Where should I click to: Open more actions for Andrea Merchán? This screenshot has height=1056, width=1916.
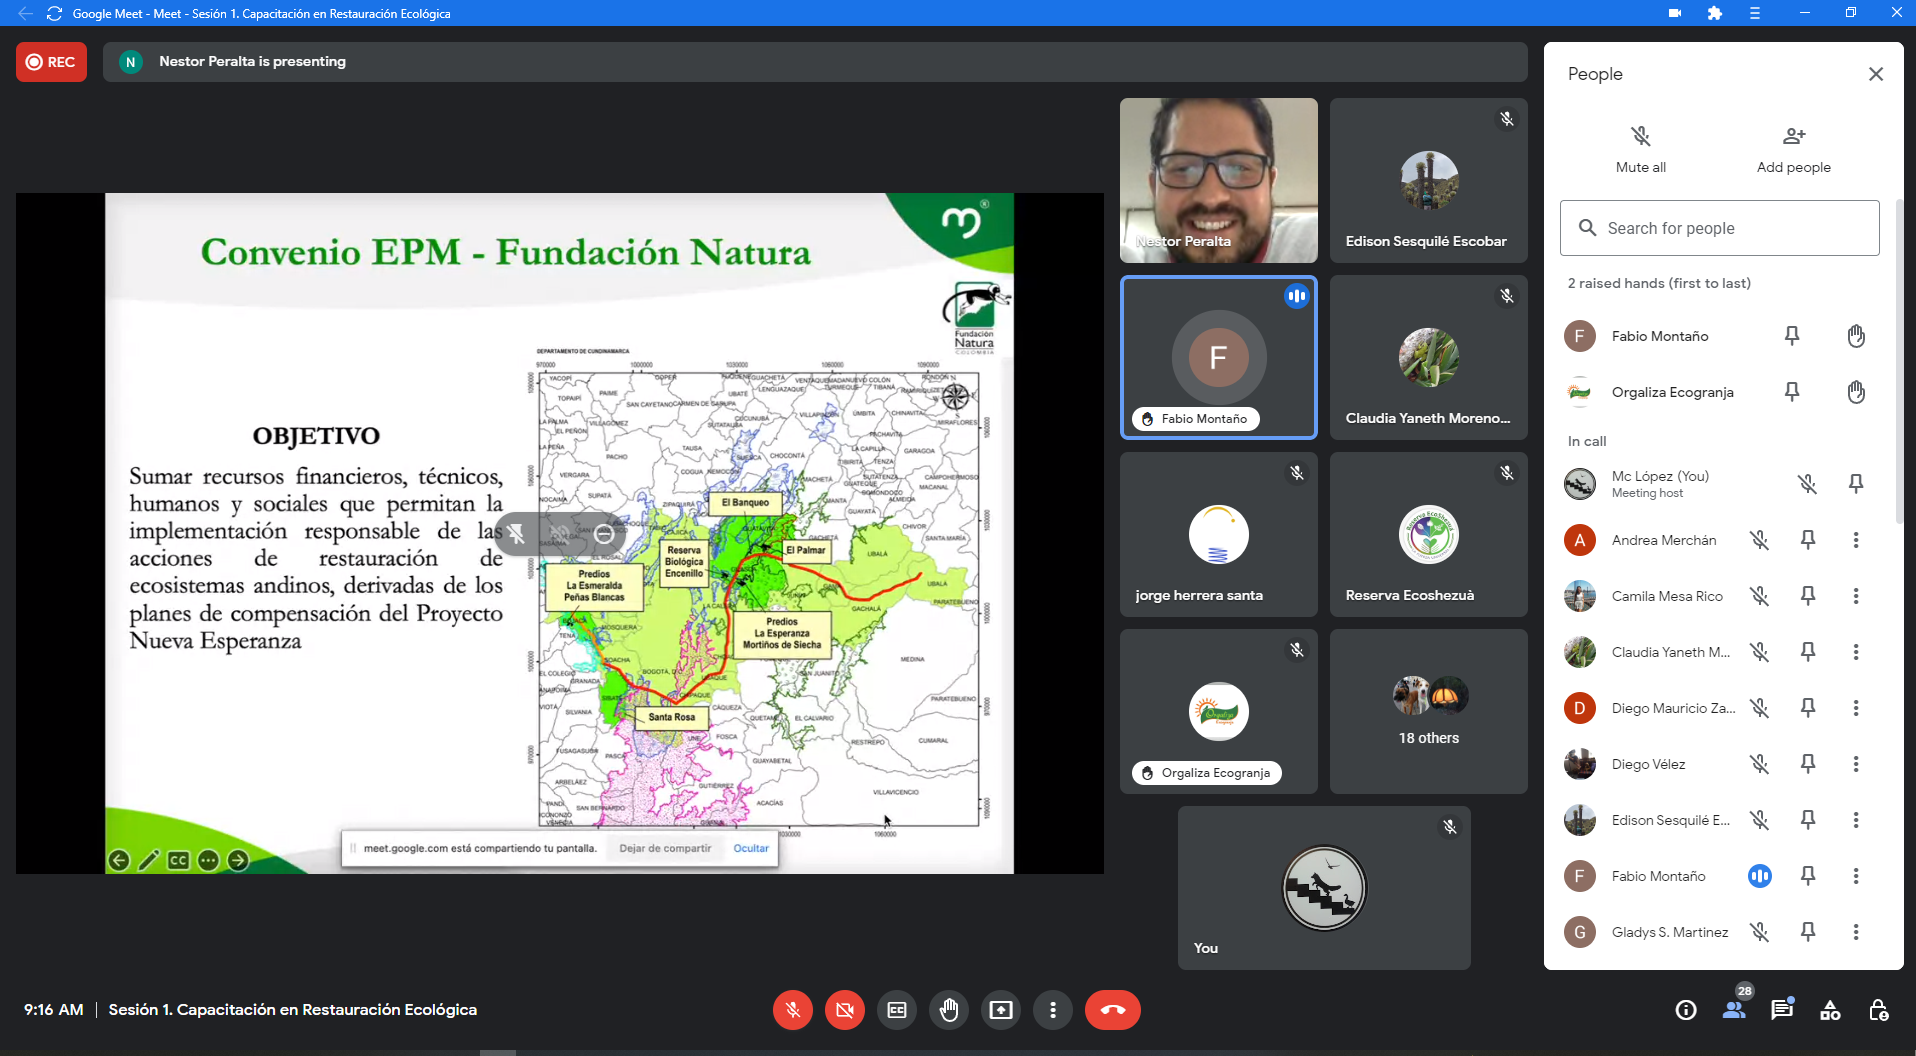pyautogui.click(x=1856, y=540)
